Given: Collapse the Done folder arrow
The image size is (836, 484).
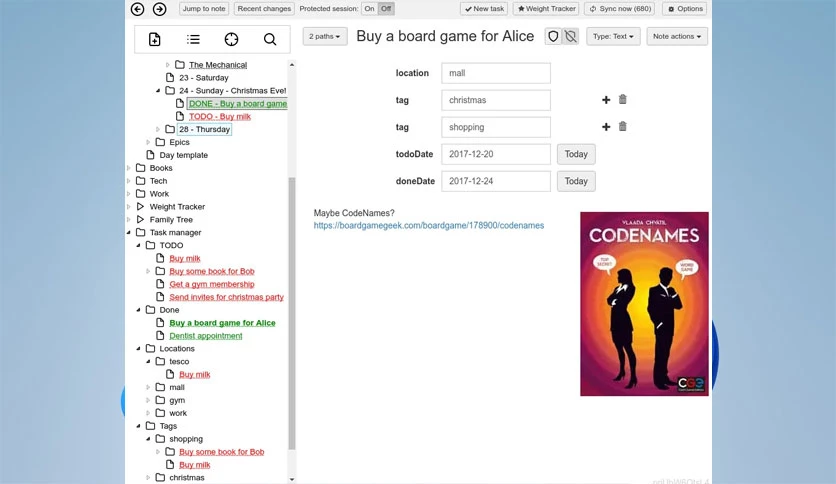Looking at the screenshot, I should [138, 310].
